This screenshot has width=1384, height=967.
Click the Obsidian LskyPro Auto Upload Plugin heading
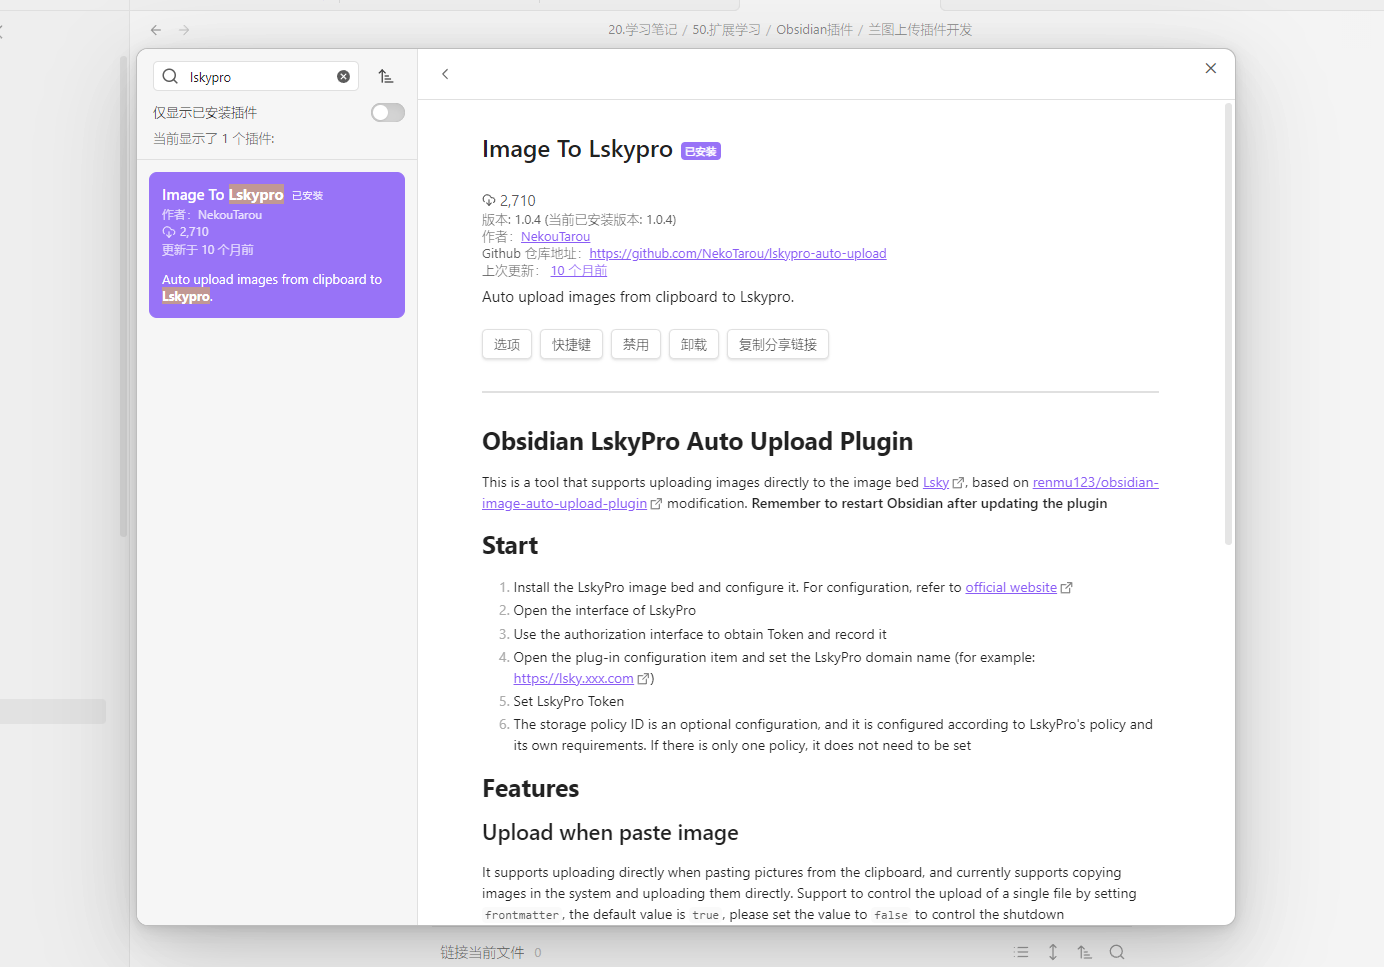point(697,441)
